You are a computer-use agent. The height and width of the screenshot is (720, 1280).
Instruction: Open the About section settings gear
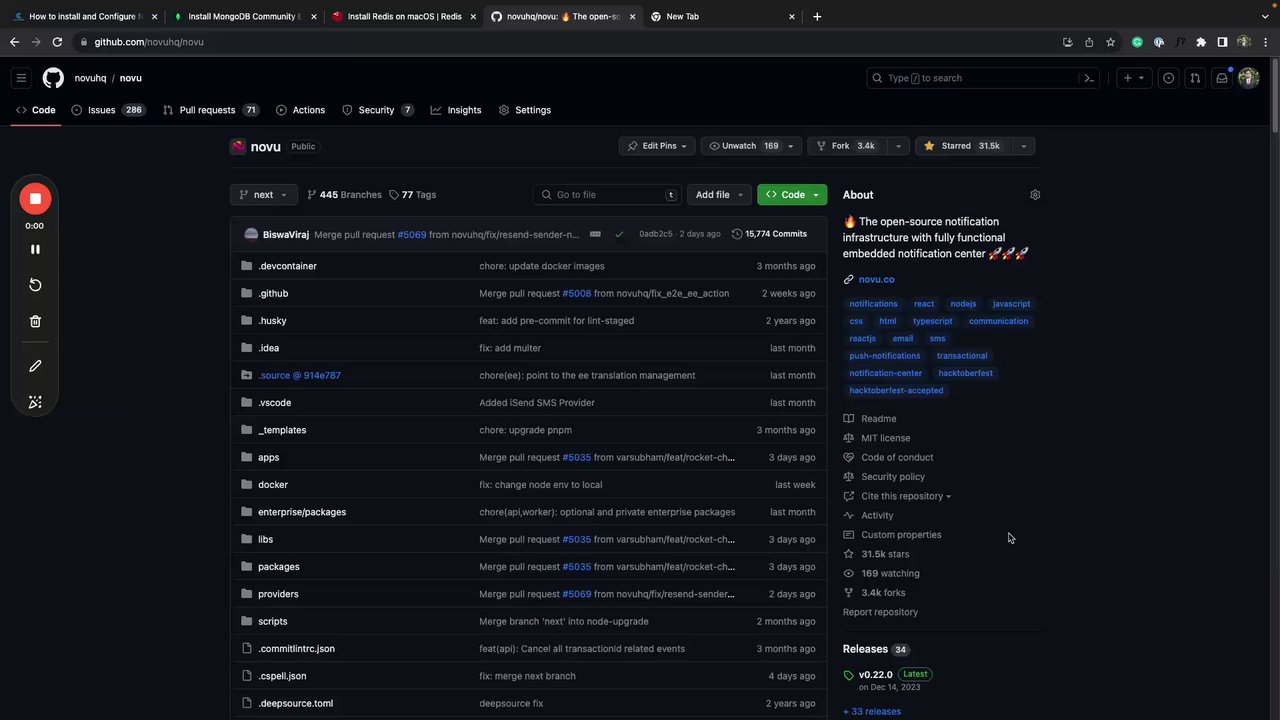point(1035,195)
